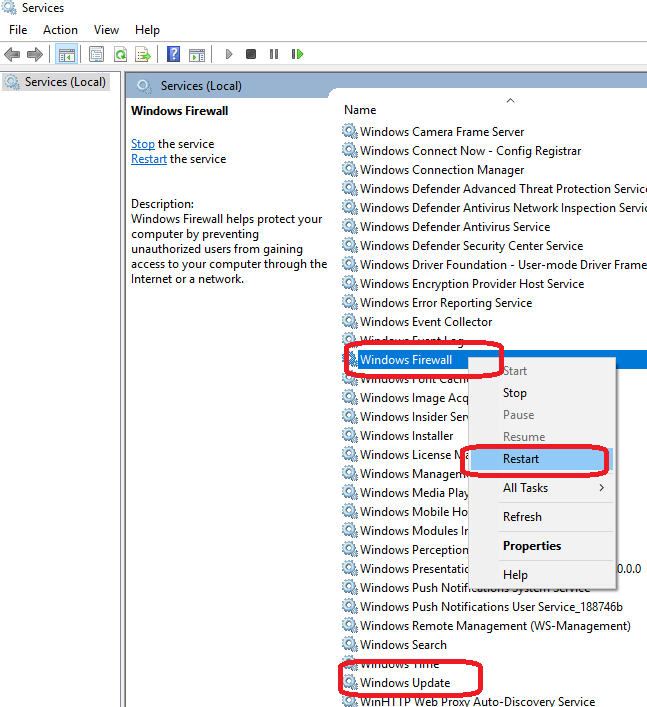Click the Restart Service toolbar icon
Image resolution: width=647 pixels, height=707 pixels.
(297, 55)
